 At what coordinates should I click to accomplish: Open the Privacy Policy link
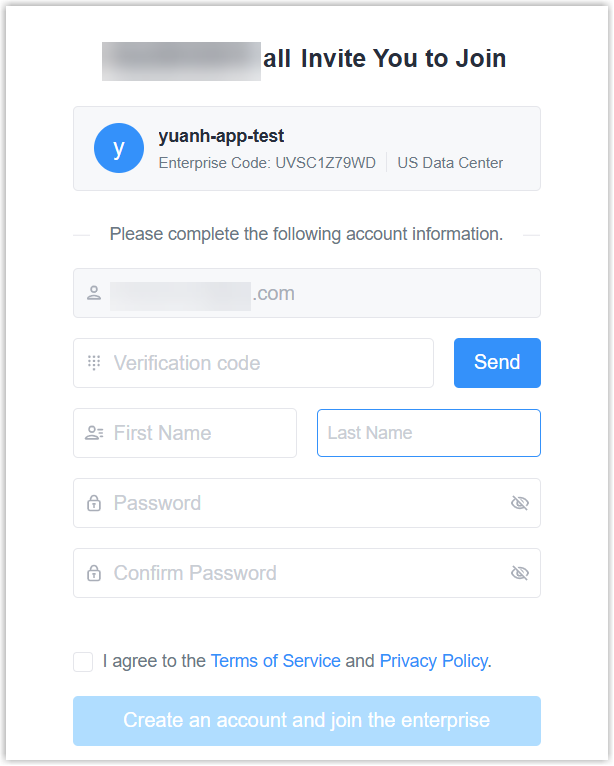(433, 661)
